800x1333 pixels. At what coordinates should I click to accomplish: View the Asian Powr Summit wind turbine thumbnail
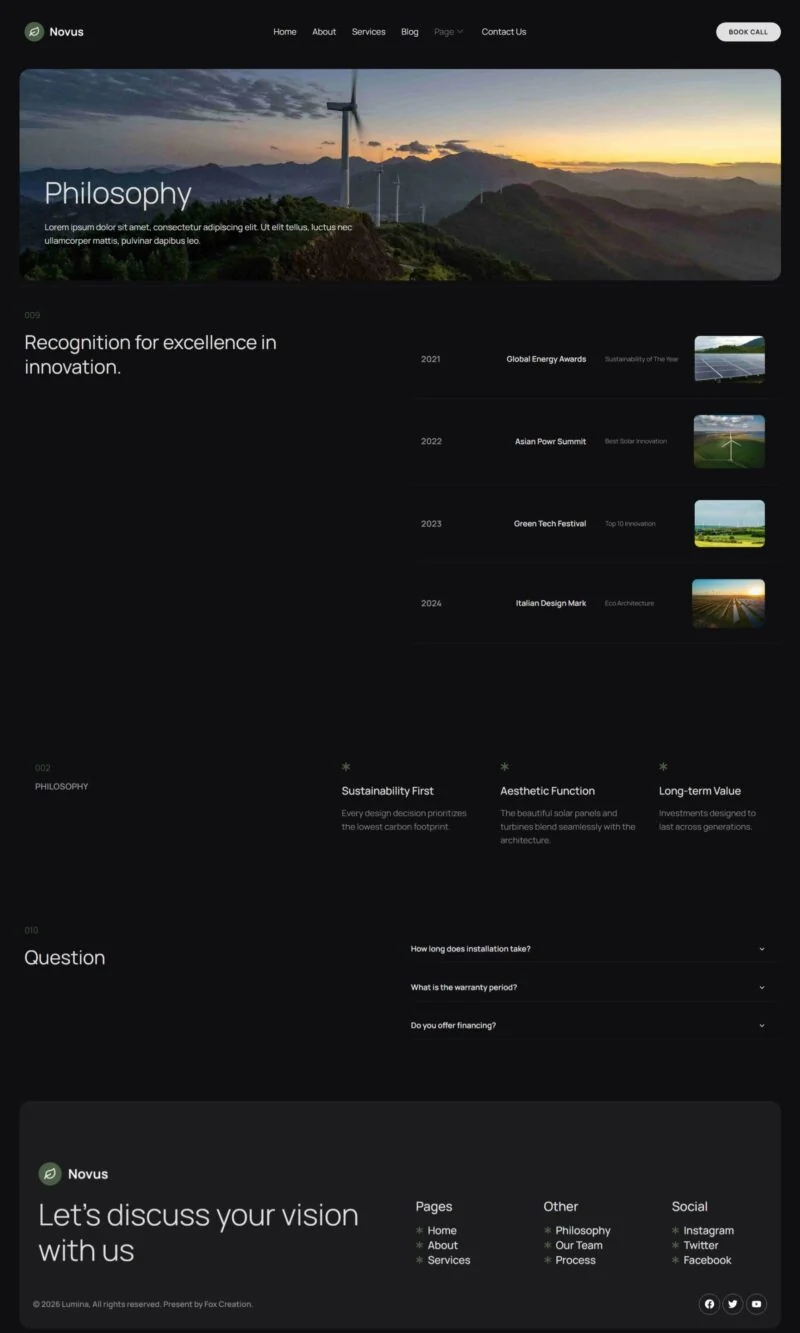click(730, 441)
